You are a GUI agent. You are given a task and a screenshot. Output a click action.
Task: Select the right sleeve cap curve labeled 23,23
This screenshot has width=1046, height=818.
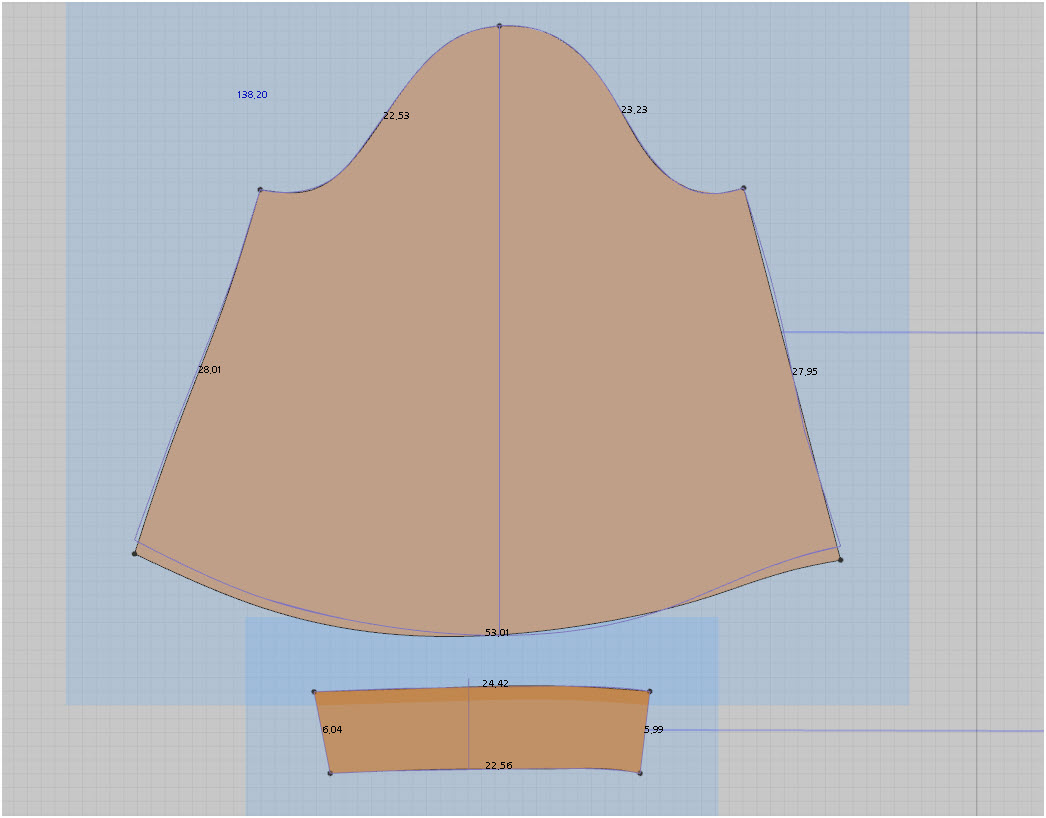(x=634, y=109)
